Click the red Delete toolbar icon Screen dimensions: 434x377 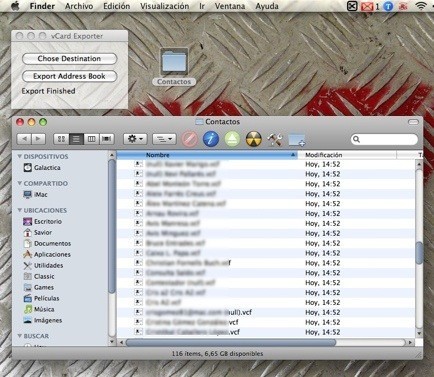pyautogui.click(x=190, y=139)
